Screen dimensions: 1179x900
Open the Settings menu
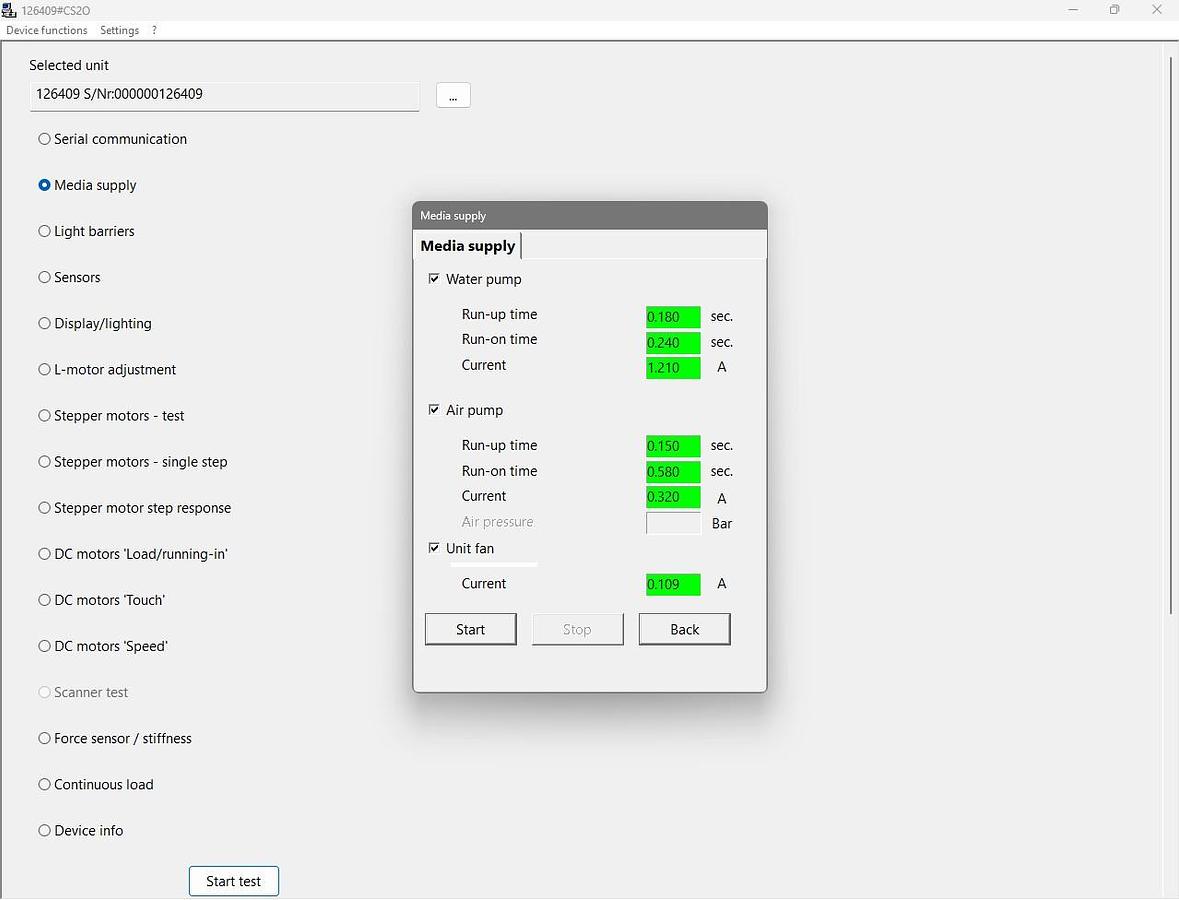119,30
